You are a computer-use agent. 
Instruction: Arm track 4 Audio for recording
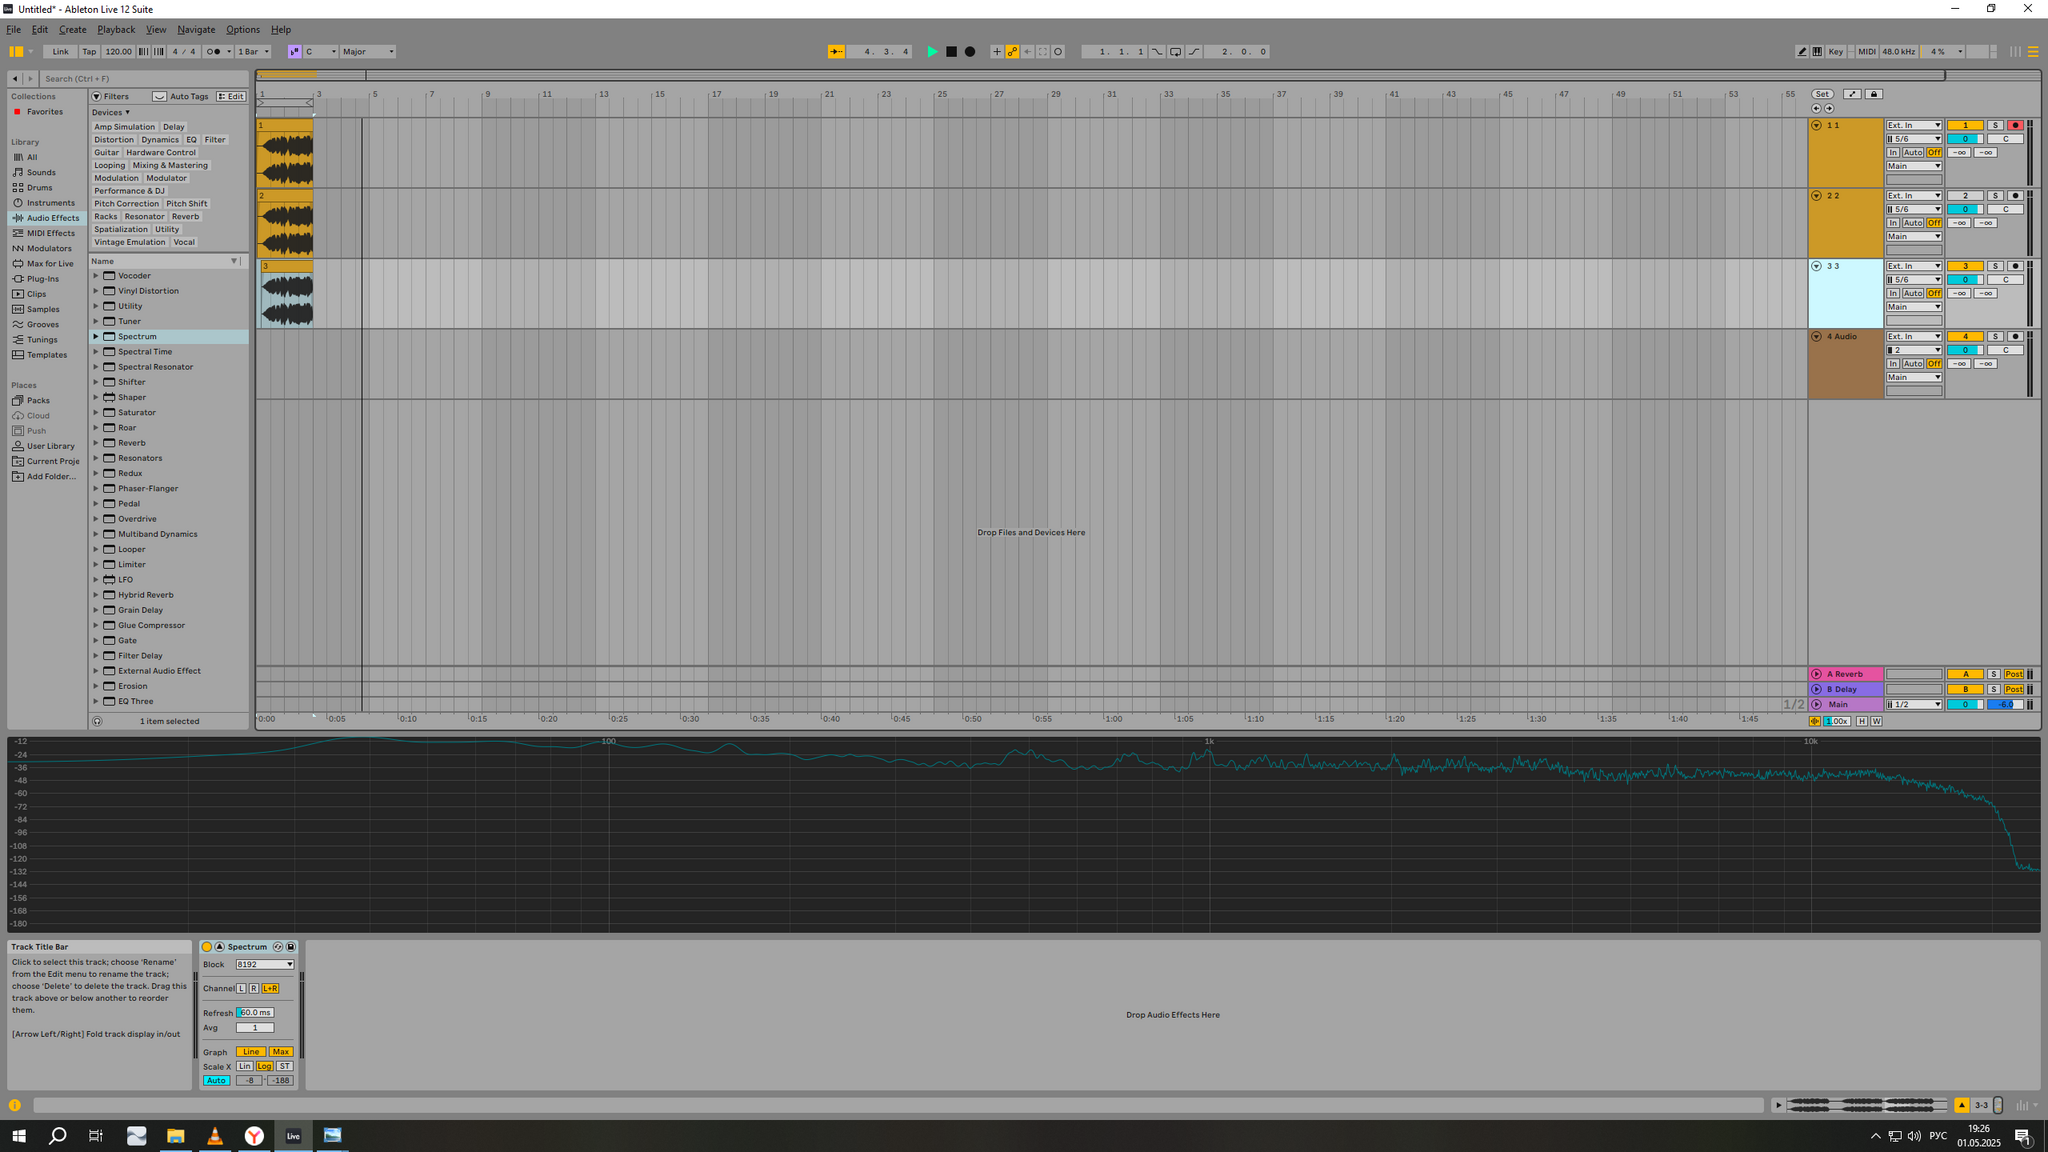tap(2015, 337)
